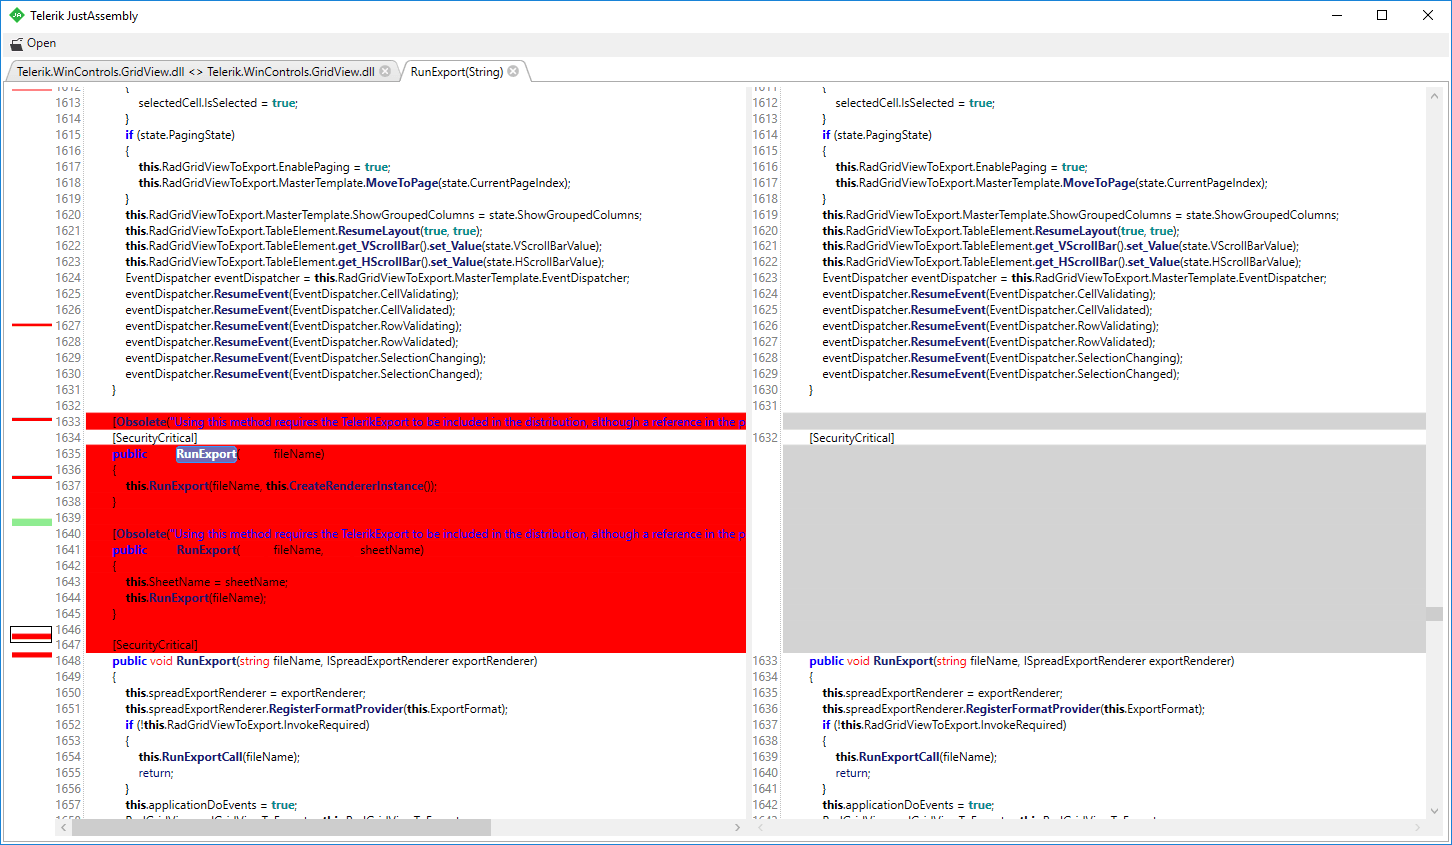Click the highlighted RunExport method name on line 1635
The width and height of the screenshot is (1452, 845).
pyautogui.click(x=206, y=454)
